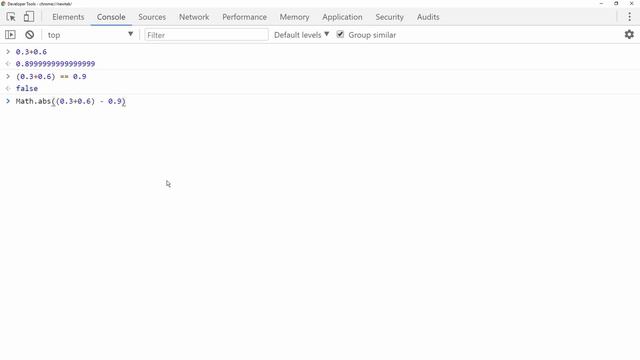Expand the Default levels dropdown
The image size is (640, 360).
301,35
